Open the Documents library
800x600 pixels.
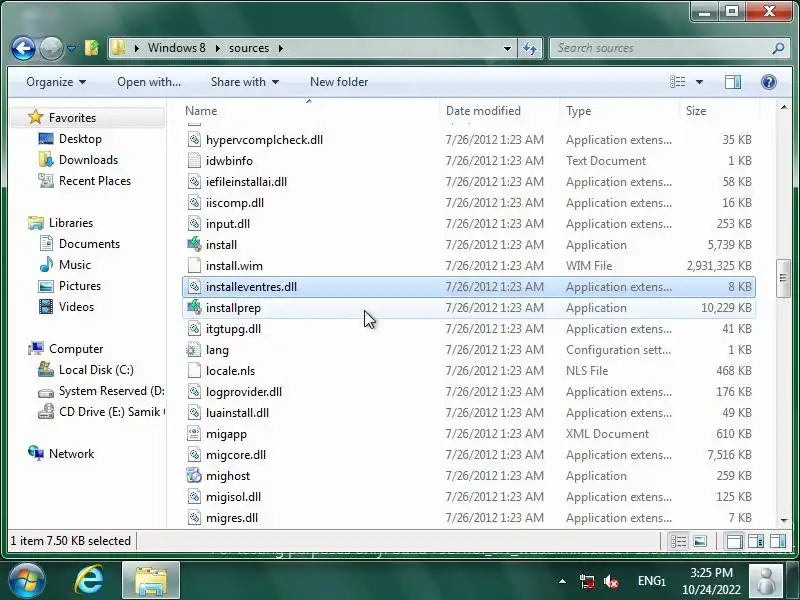click(x=89, y=244)
